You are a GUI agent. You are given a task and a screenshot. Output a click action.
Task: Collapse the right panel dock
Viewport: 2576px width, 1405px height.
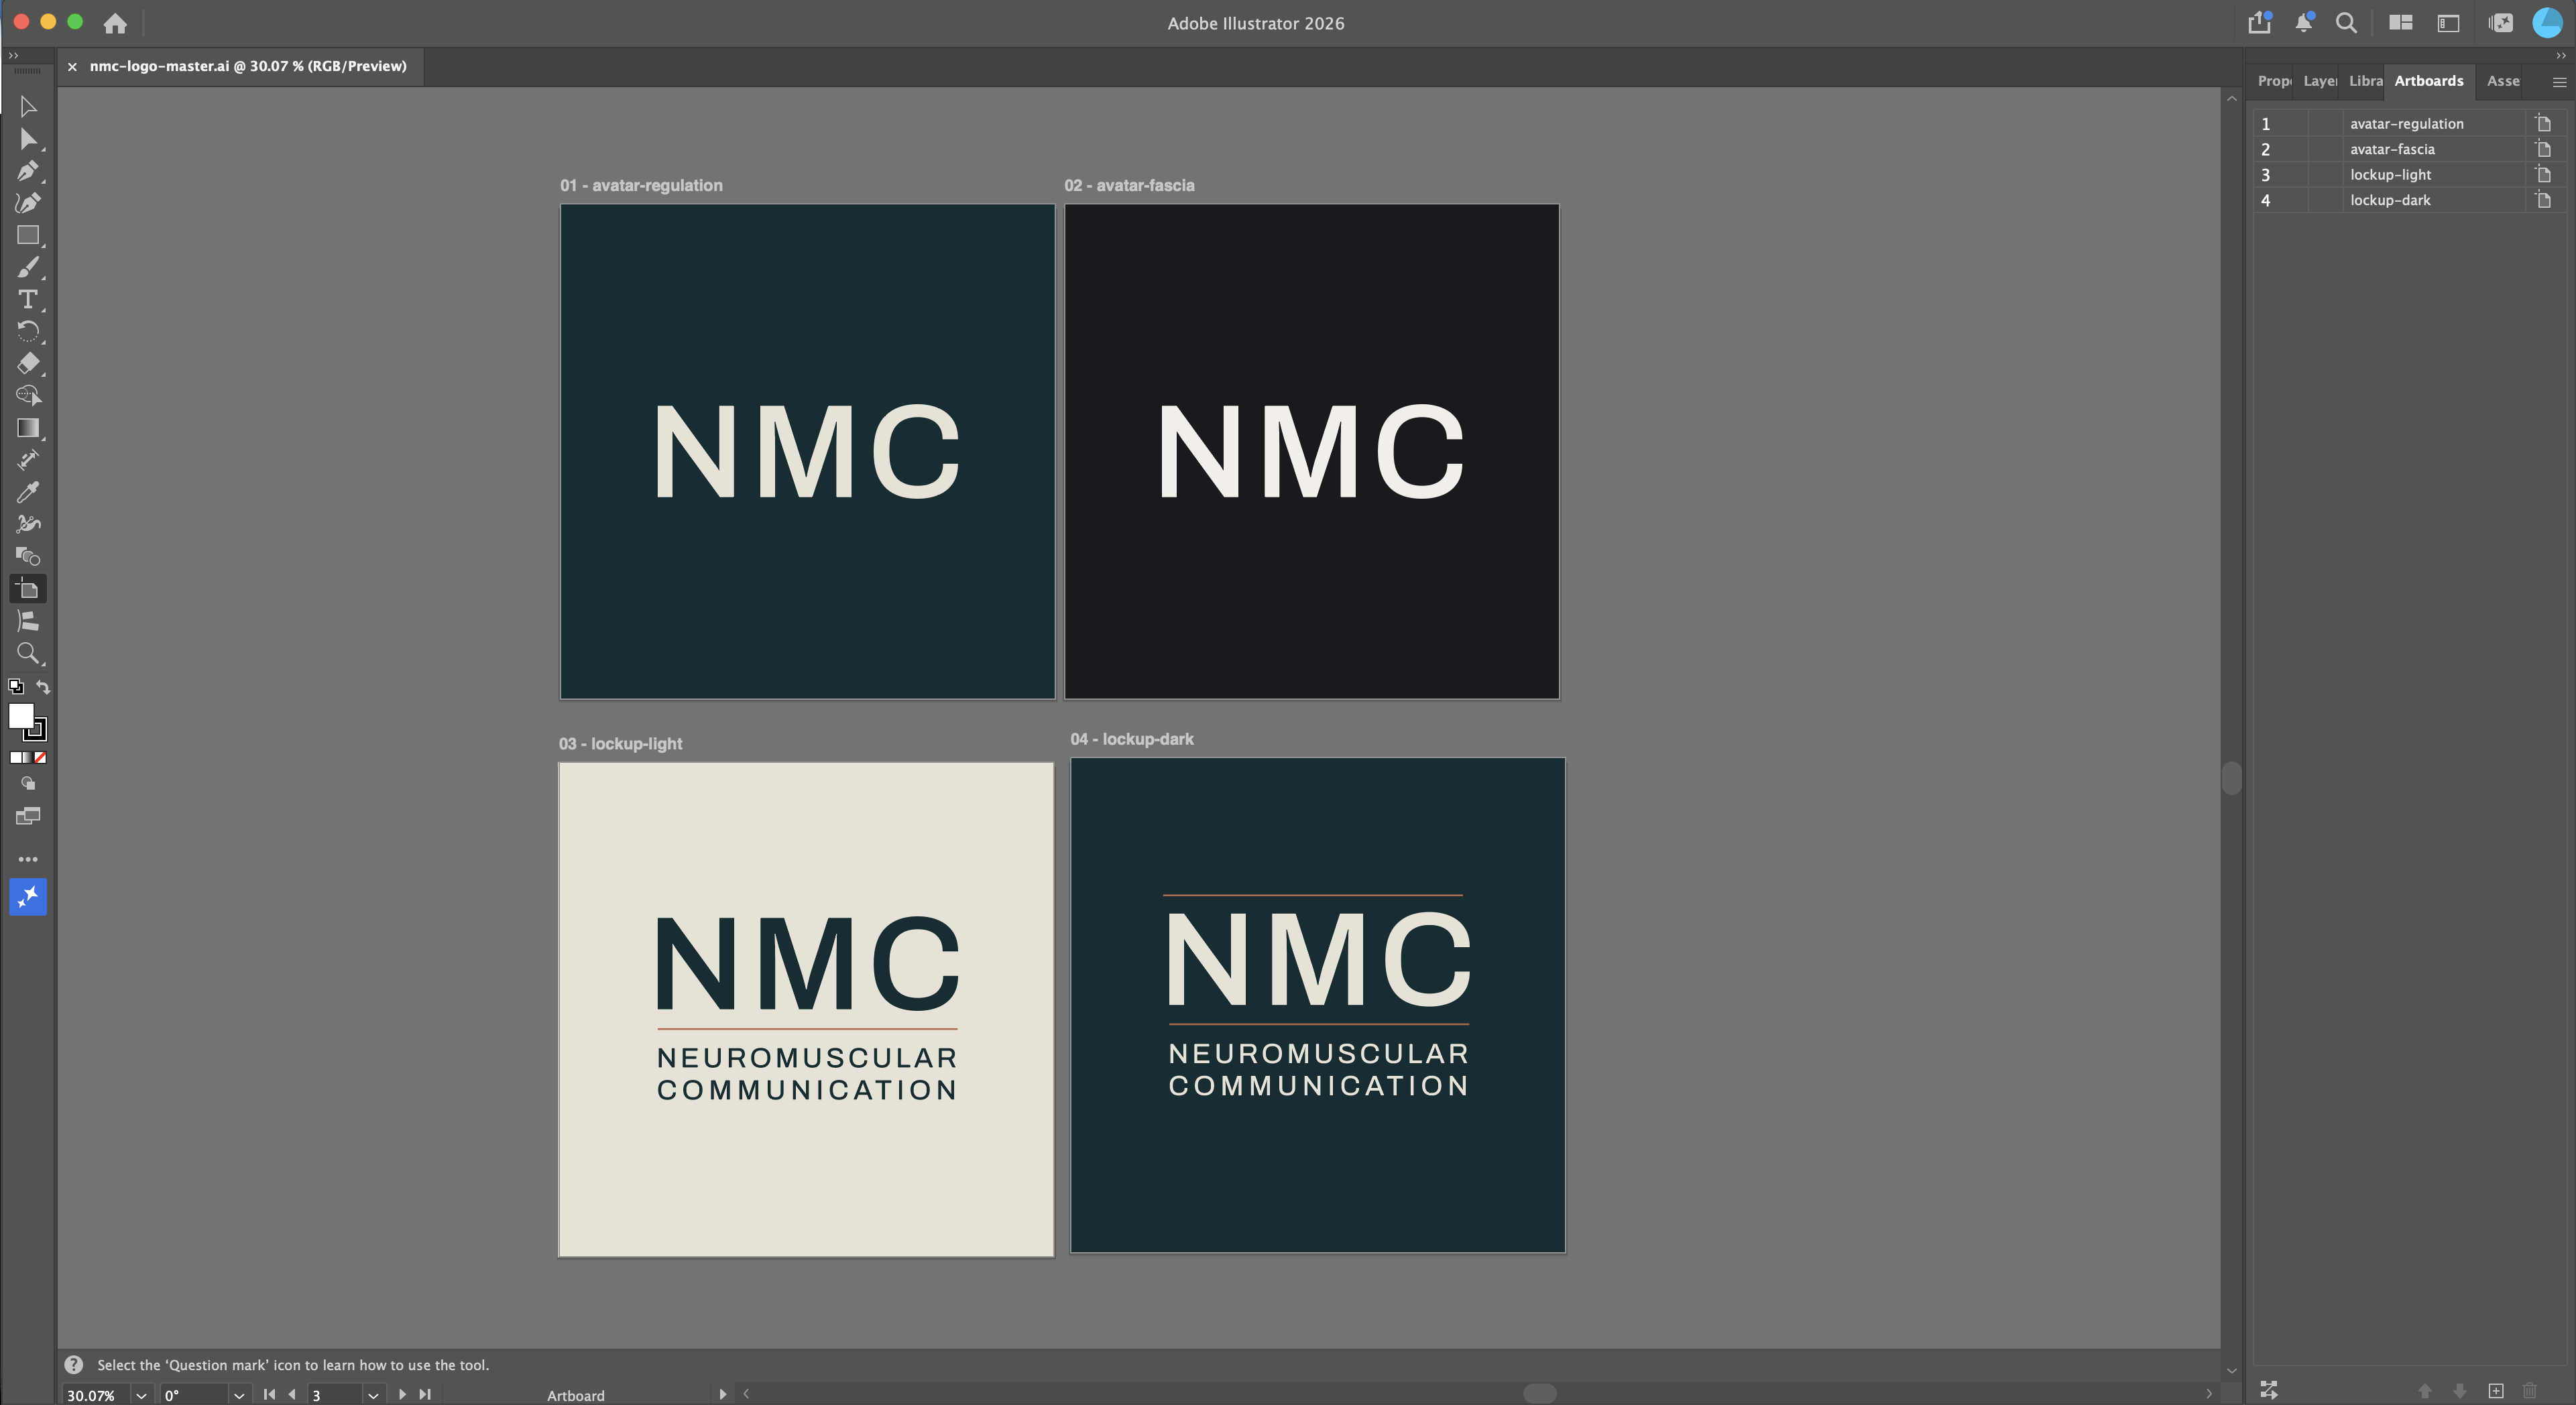click(x=2561, y=56)
